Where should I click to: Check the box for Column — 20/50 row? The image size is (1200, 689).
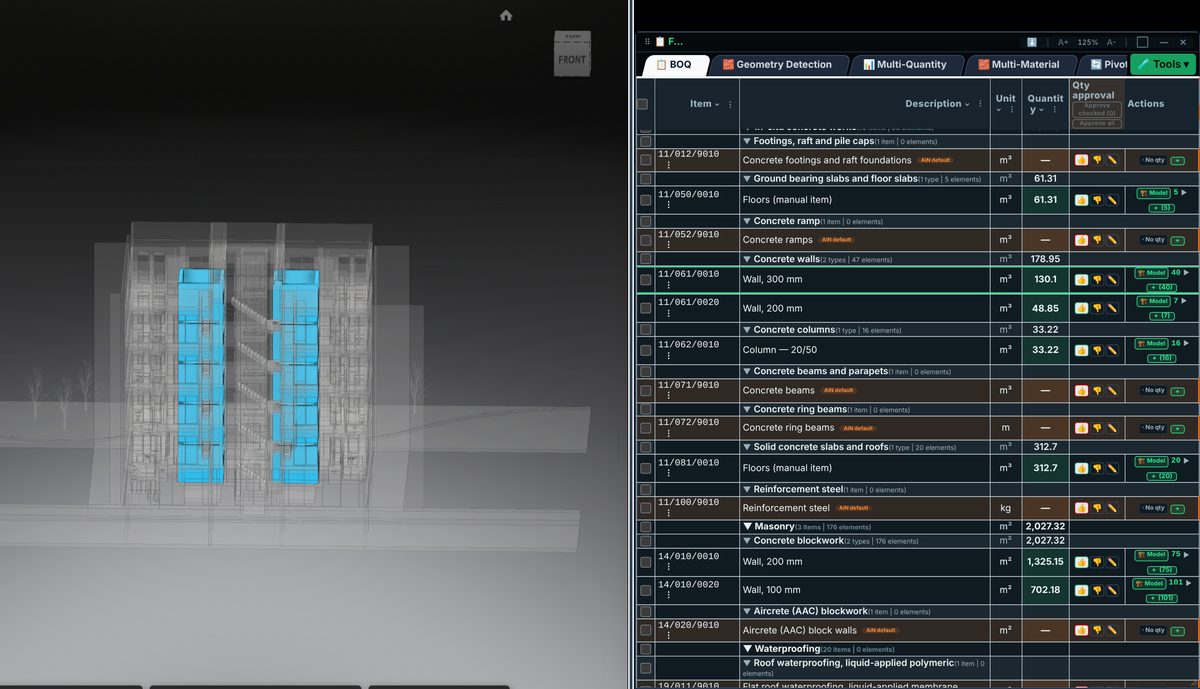pyautogui.click(x=646, y=350)
